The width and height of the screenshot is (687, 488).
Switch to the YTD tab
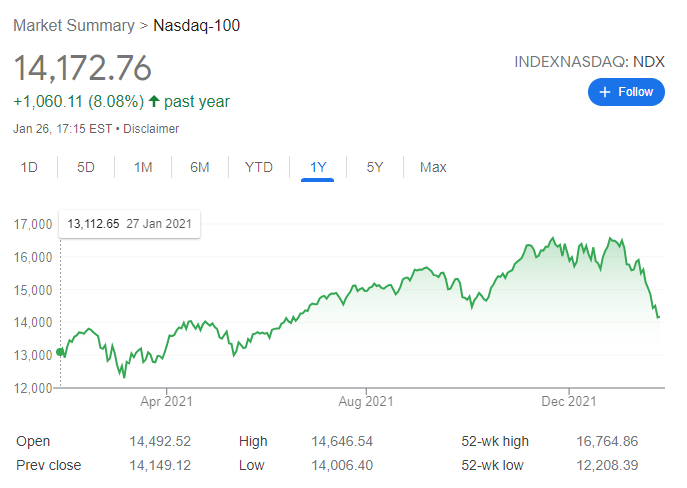coord(259,167)
